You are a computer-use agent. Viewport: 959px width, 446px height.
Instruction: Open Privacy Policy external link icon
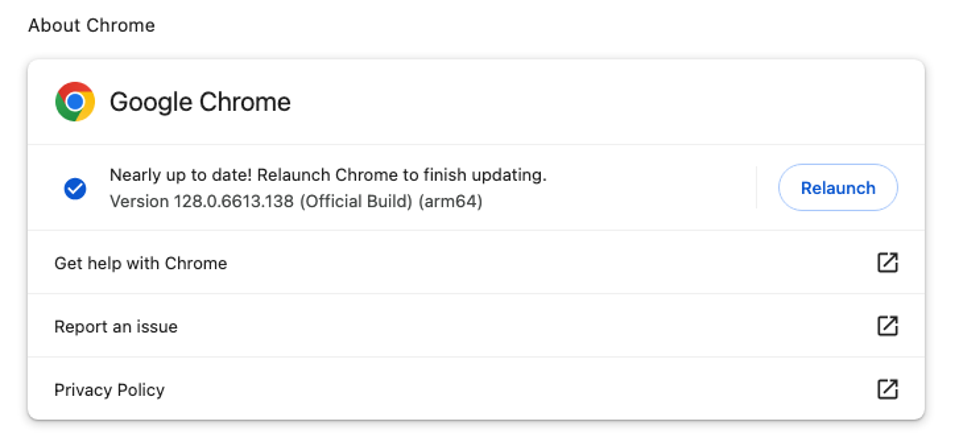click(887, 389)
